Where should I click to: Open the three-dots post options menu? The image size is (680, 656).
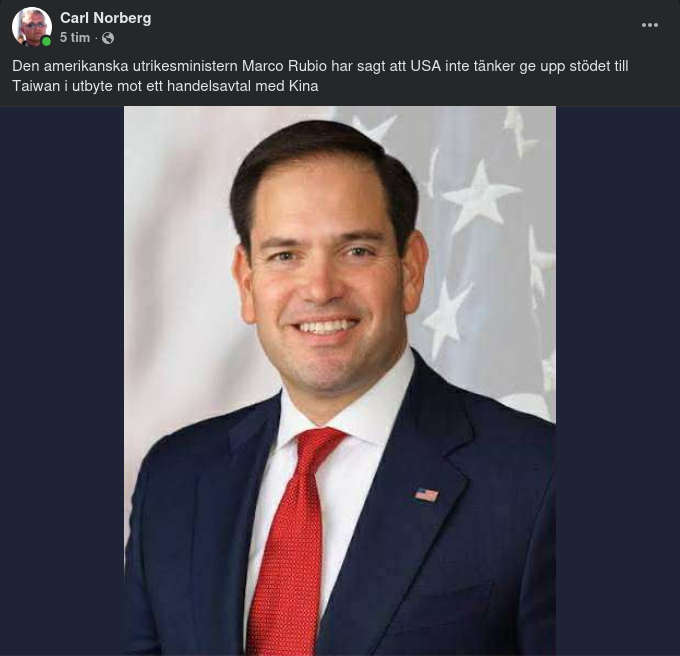point(650,25)
